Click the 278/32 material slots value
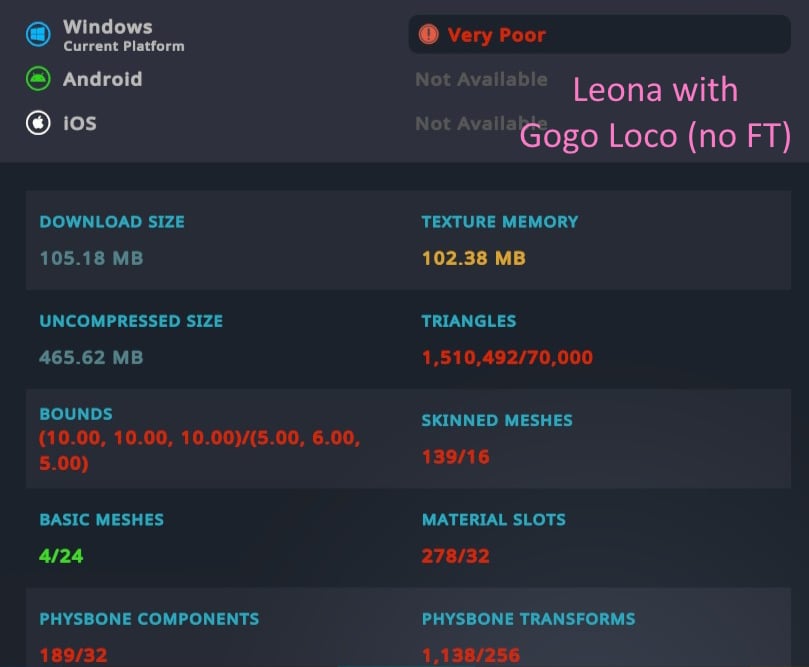809x667 pixels. pyautogui.click(x=456, y=556)
